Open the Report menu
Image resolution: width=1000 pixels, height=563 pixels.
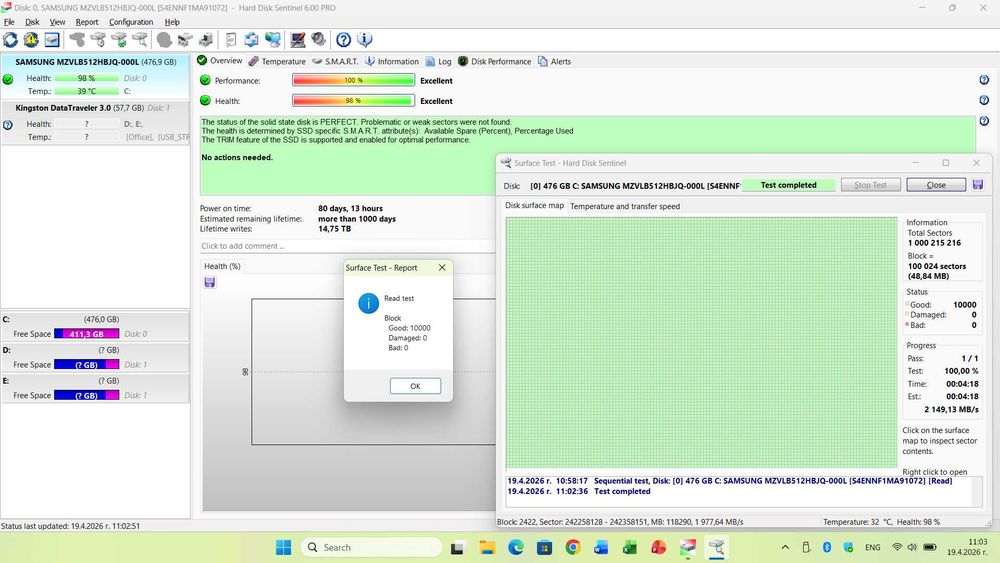click(87, 22)
